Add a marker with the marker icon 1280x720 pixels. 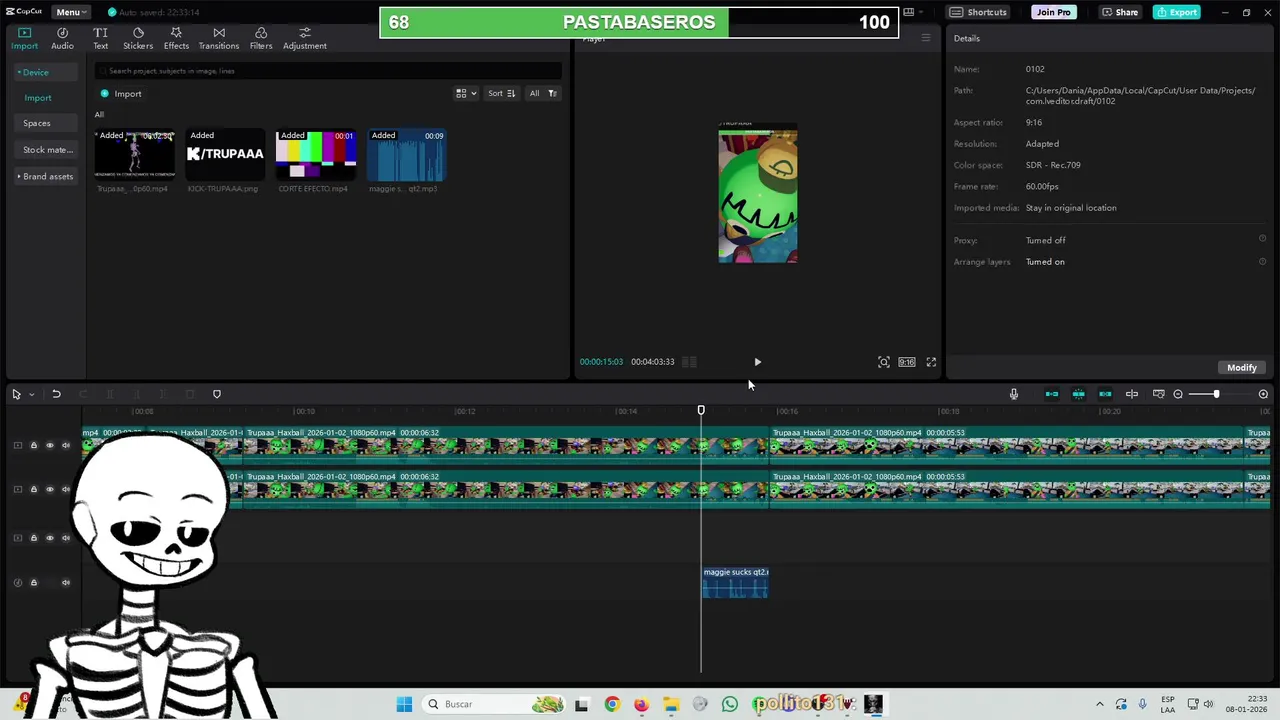coord(217,394)
